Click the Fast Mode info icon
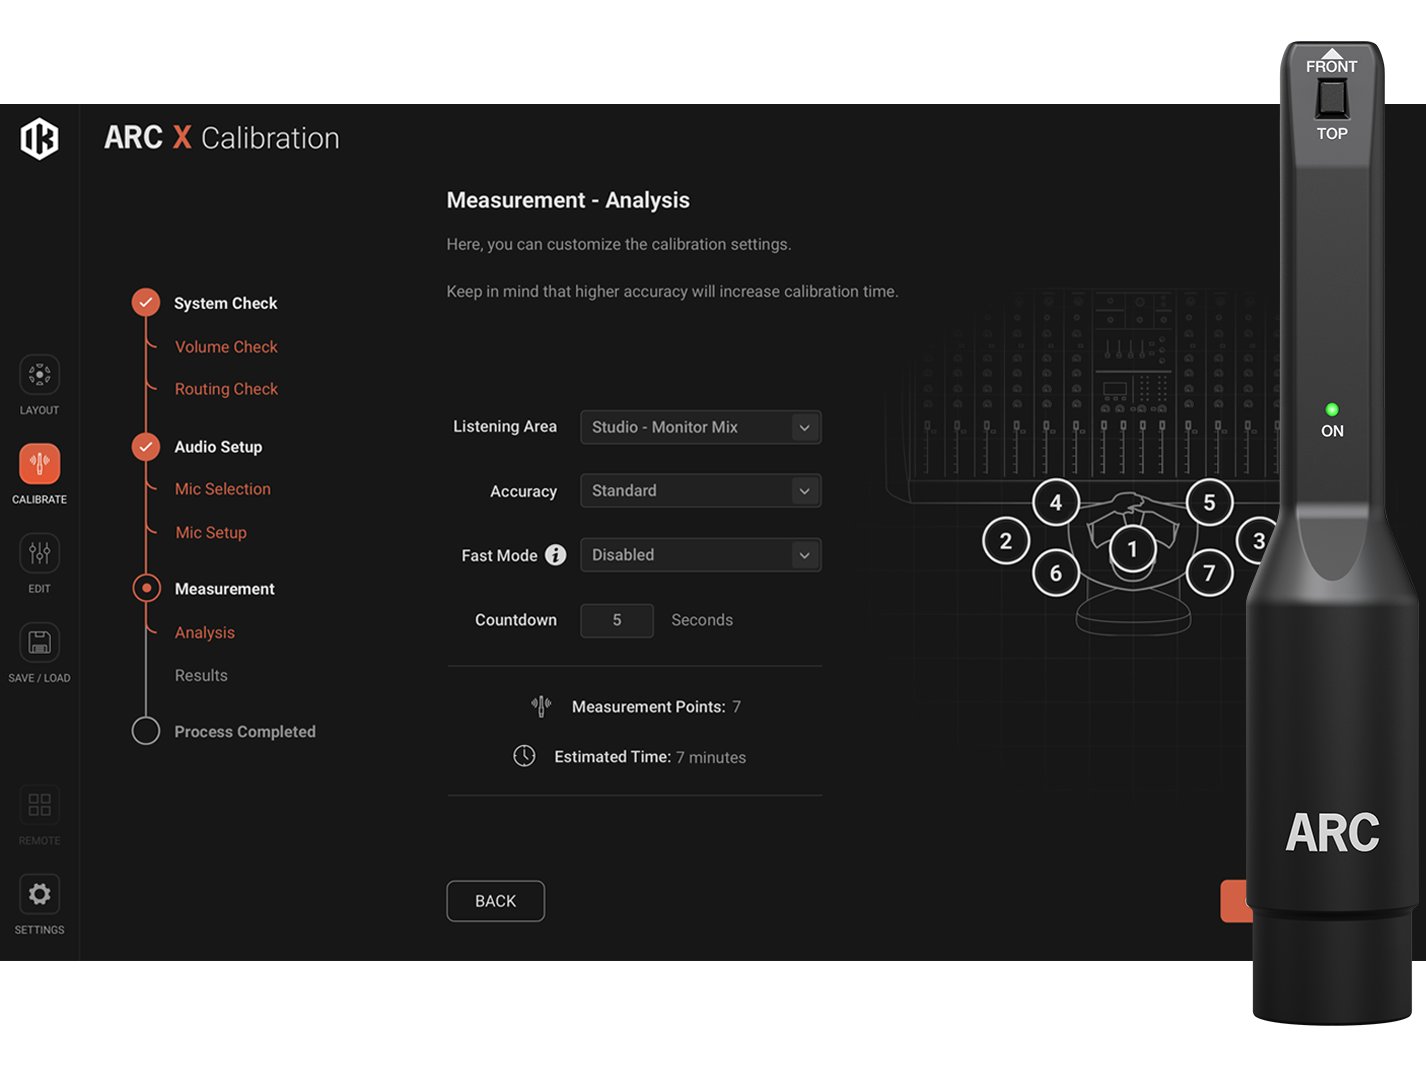 pos(556,555)
